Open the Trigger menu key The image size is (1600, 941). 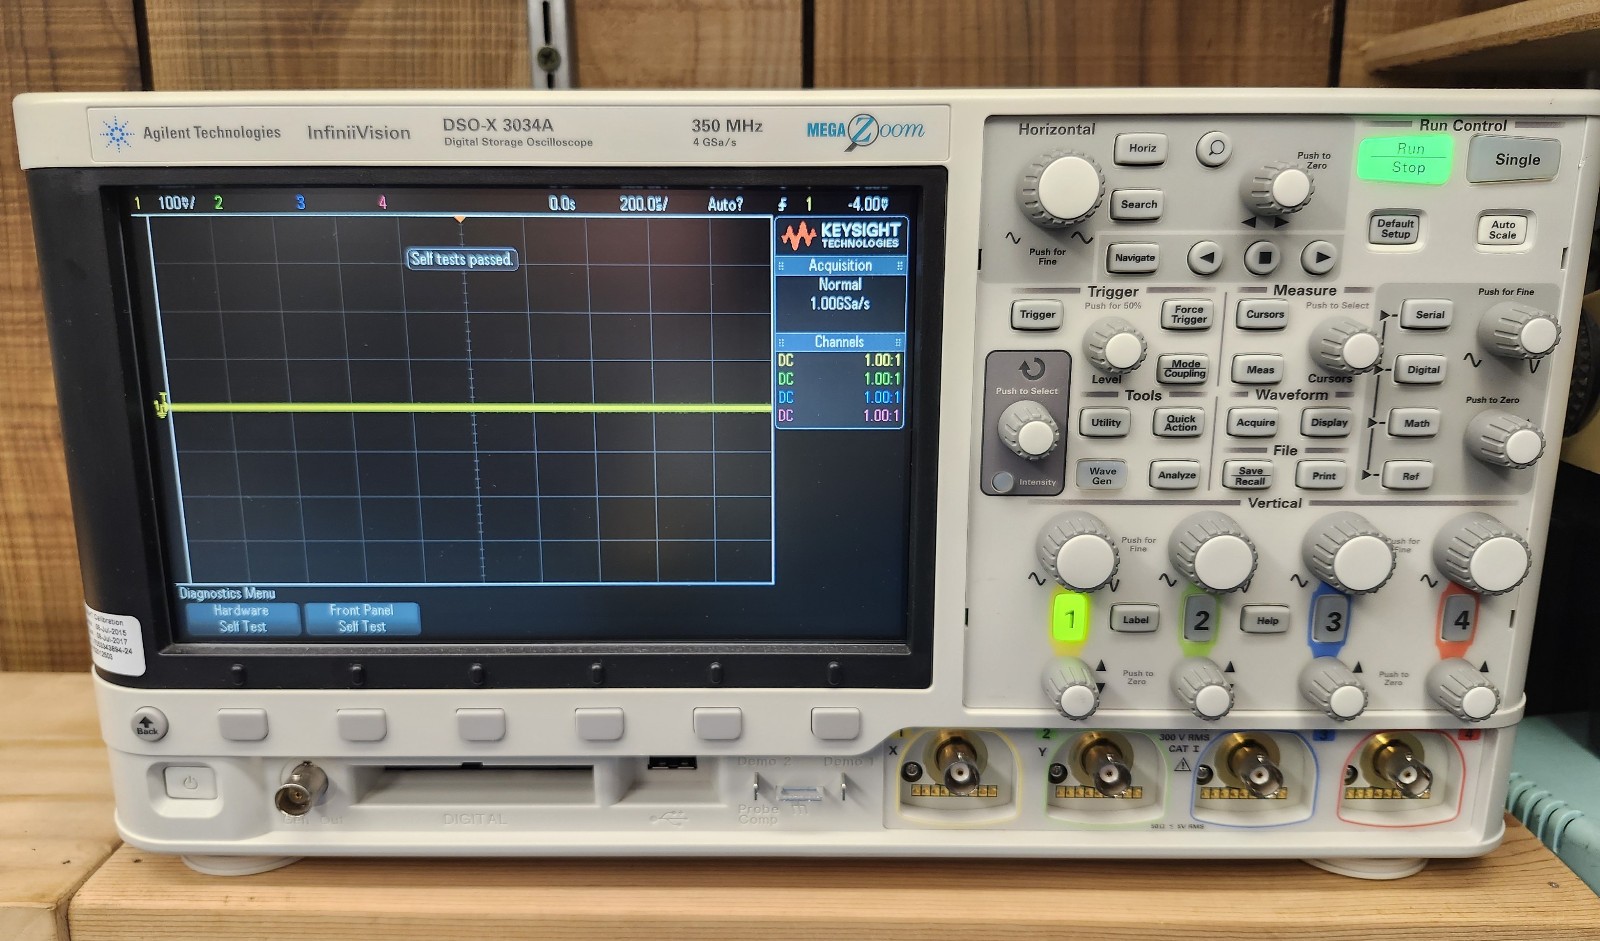pyautogui.click(x=1037, y=315)
